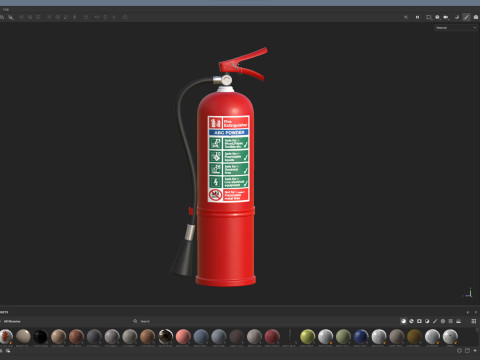Select the crimson red material sphere

pos(272,337)
